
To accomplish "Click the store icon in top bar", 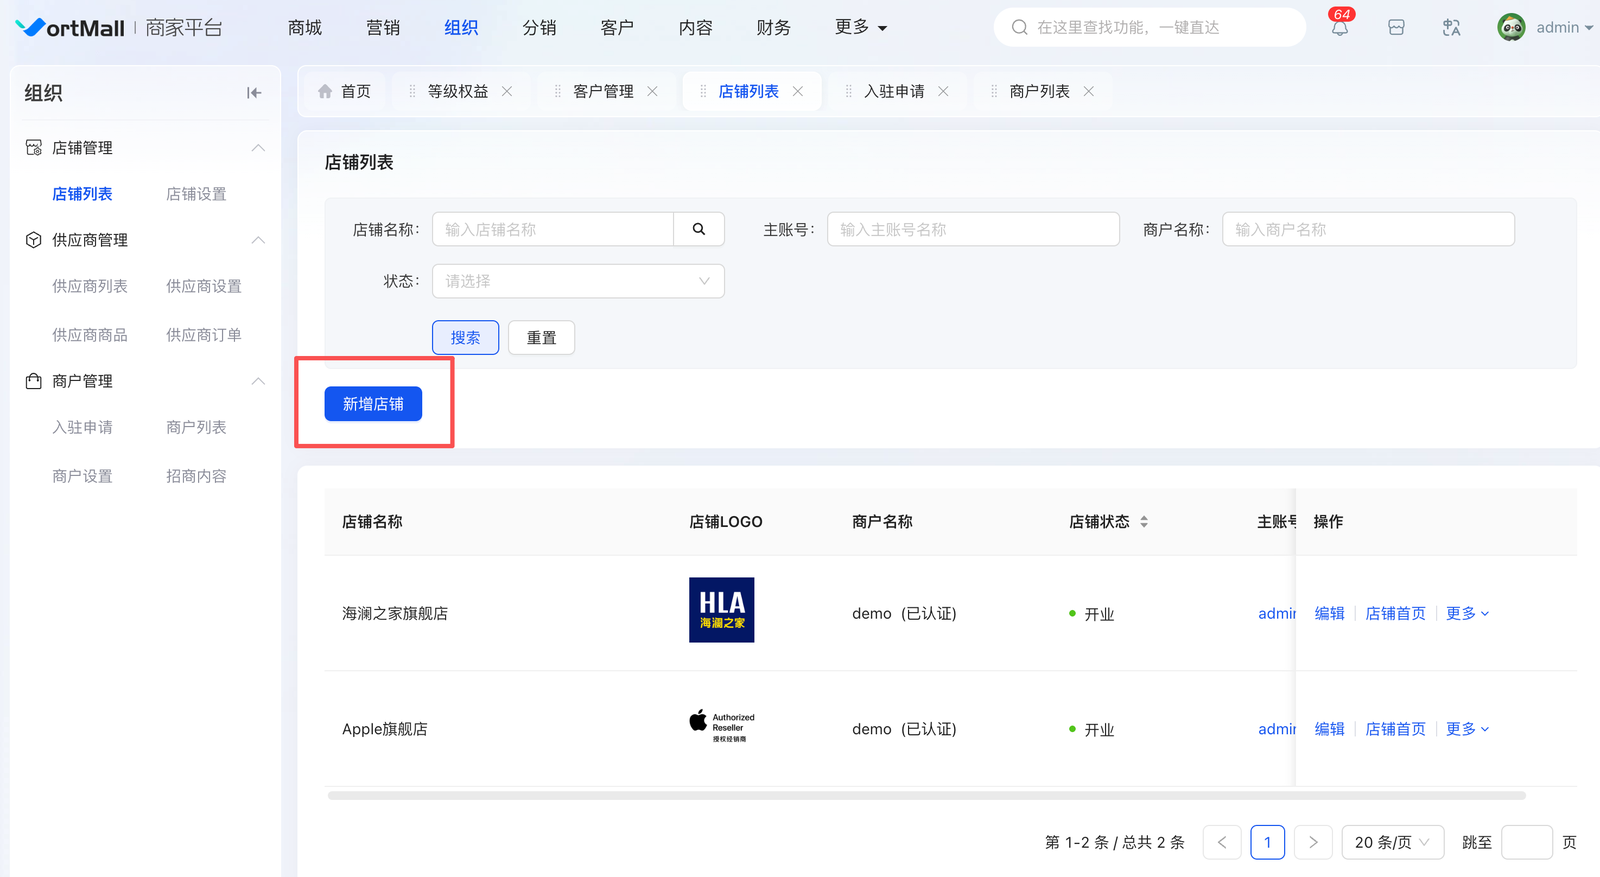I will point(1396,28).
